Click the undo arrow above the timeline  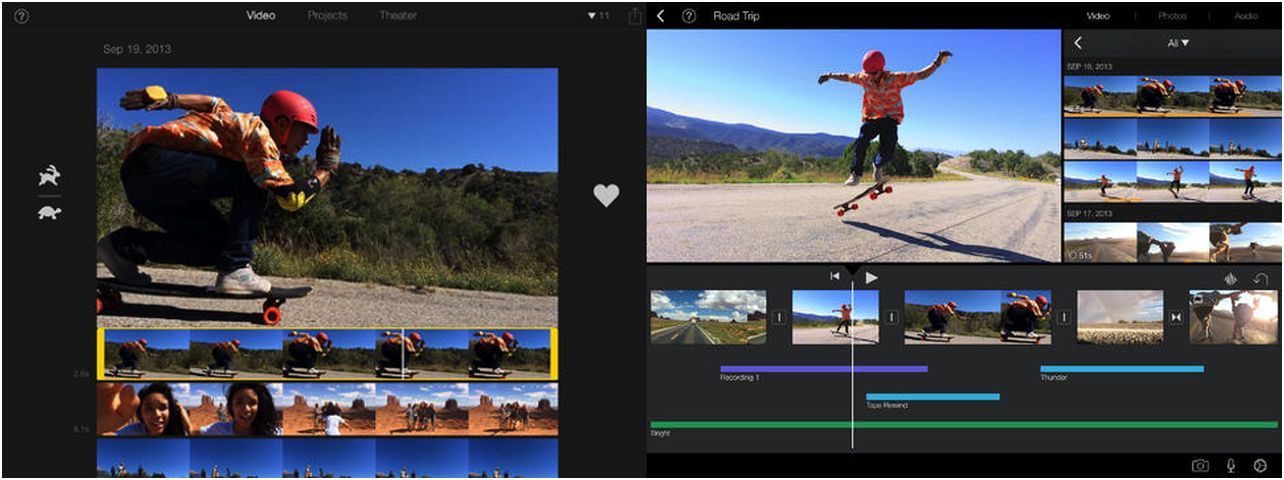[1260, 280]
